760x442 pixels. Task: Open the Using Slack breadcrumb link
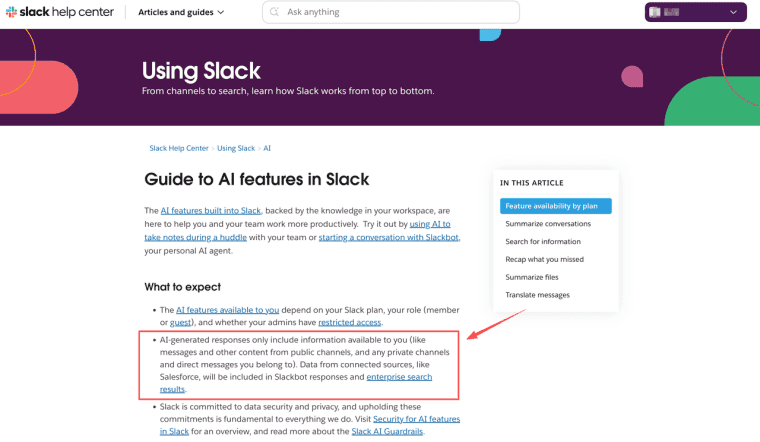point(236,148)
